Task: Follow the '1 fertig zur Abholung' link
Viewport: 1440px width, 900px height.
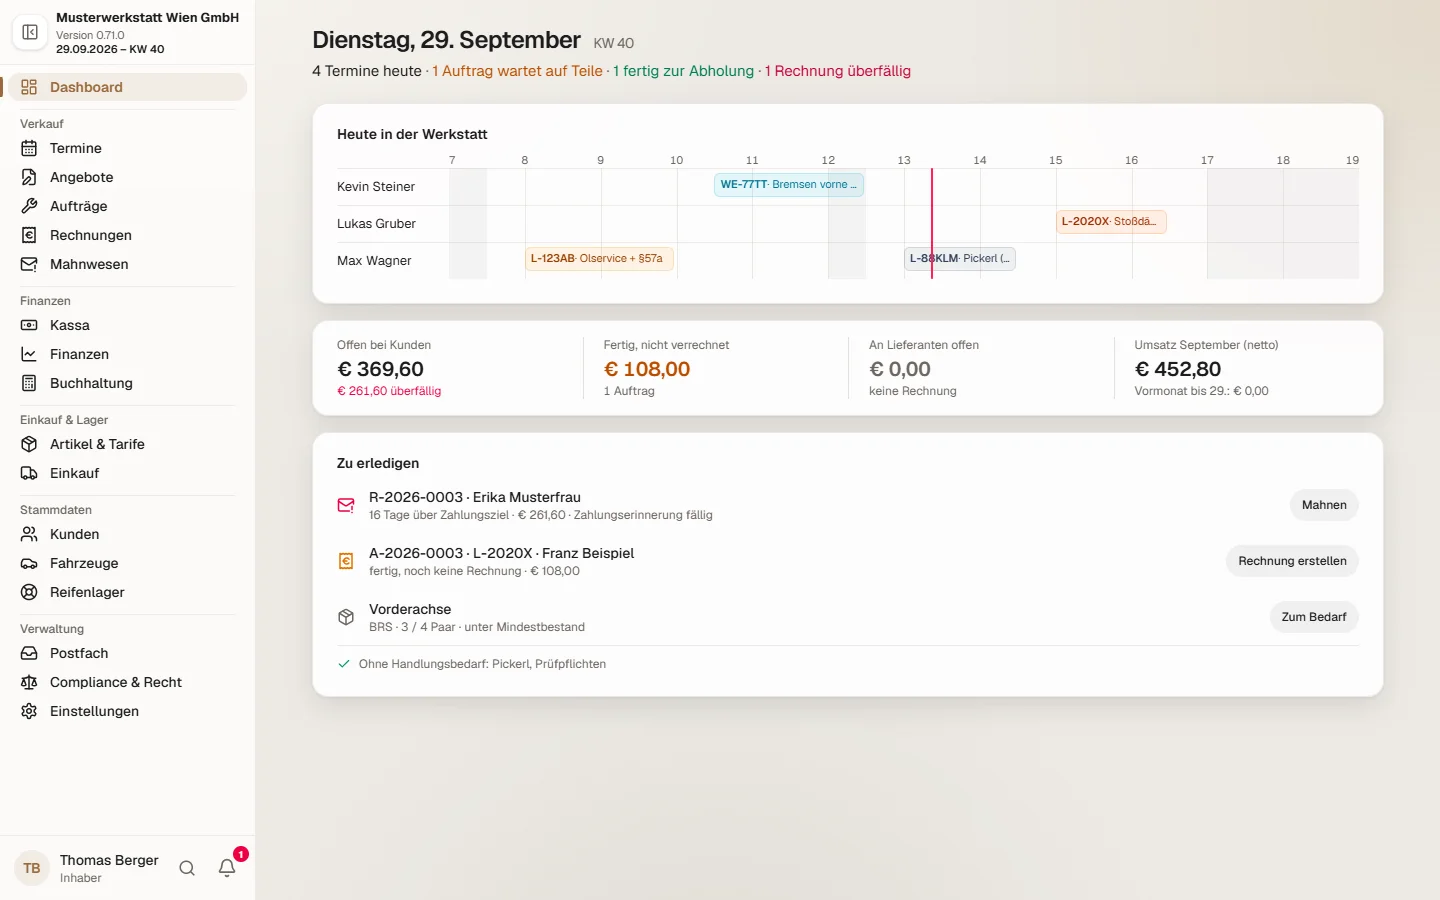Action: click(684, 71)
